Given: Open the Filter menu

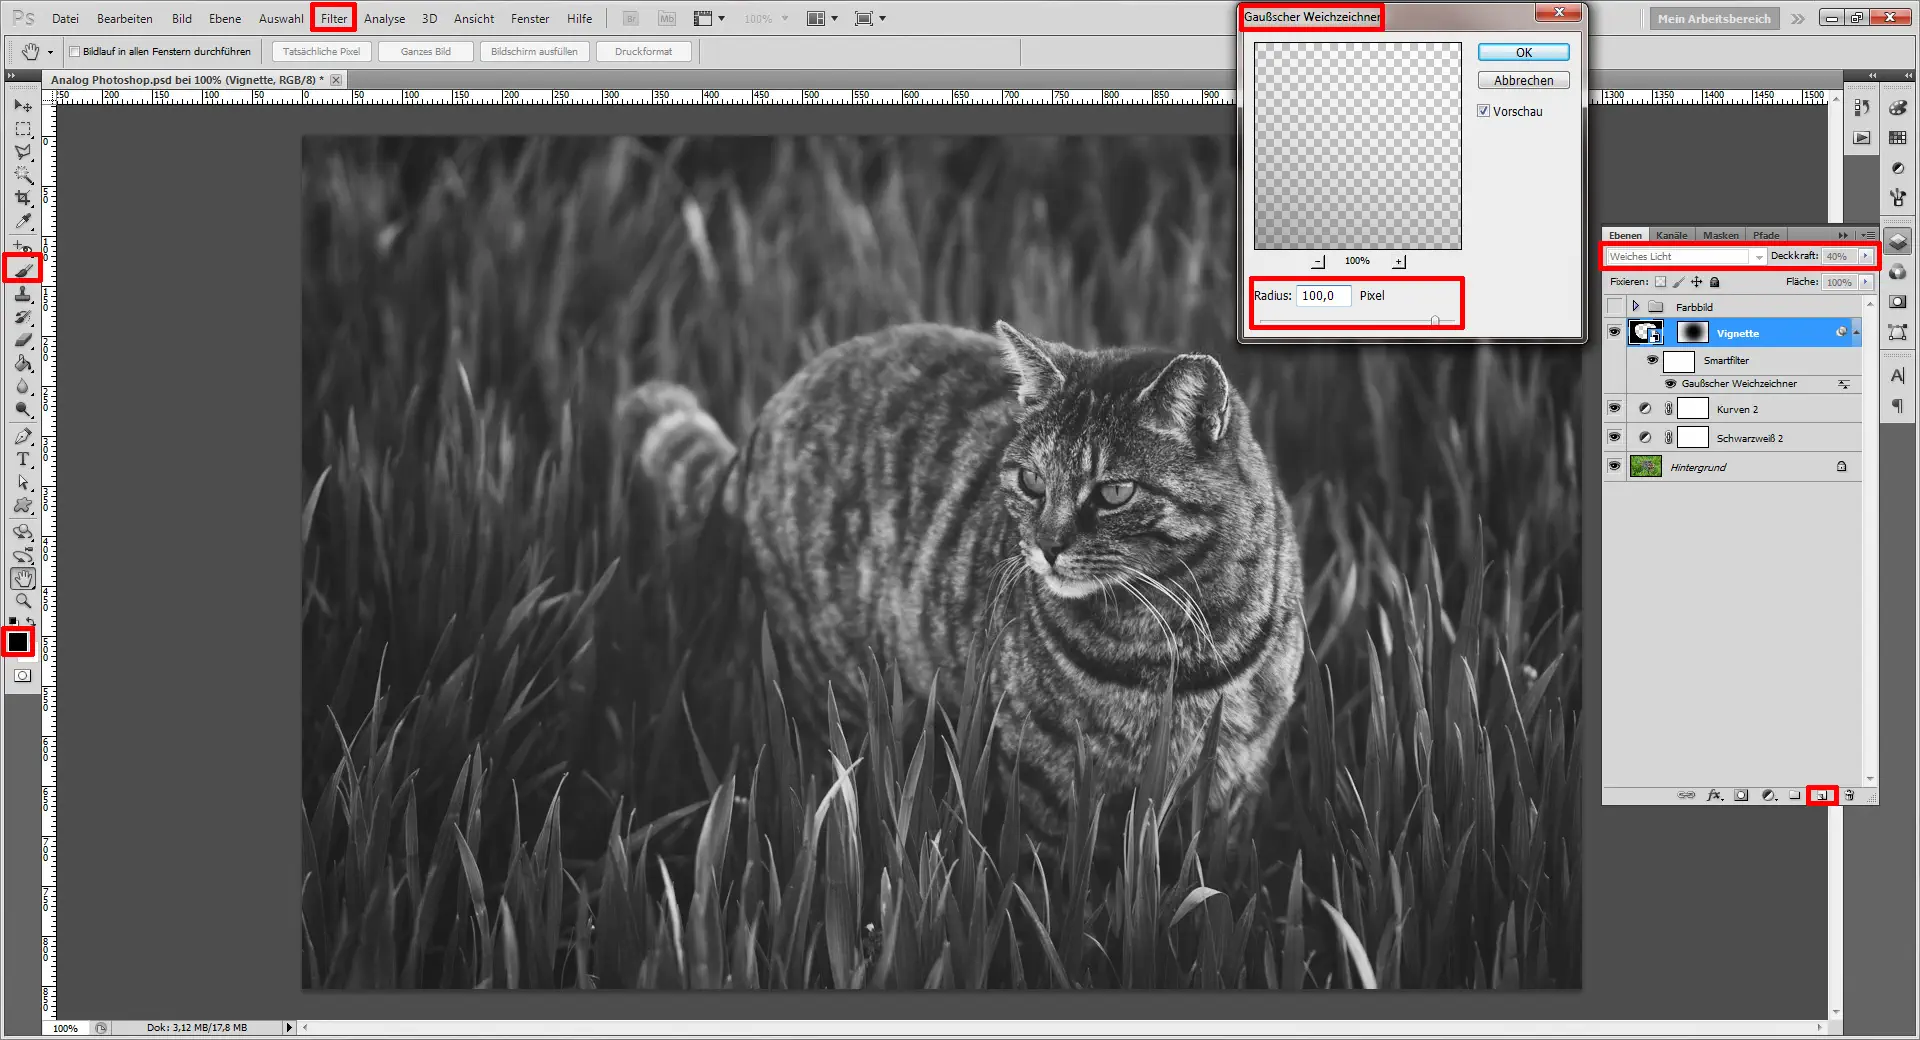Looking at the screenshot, I should pos(333,18).
